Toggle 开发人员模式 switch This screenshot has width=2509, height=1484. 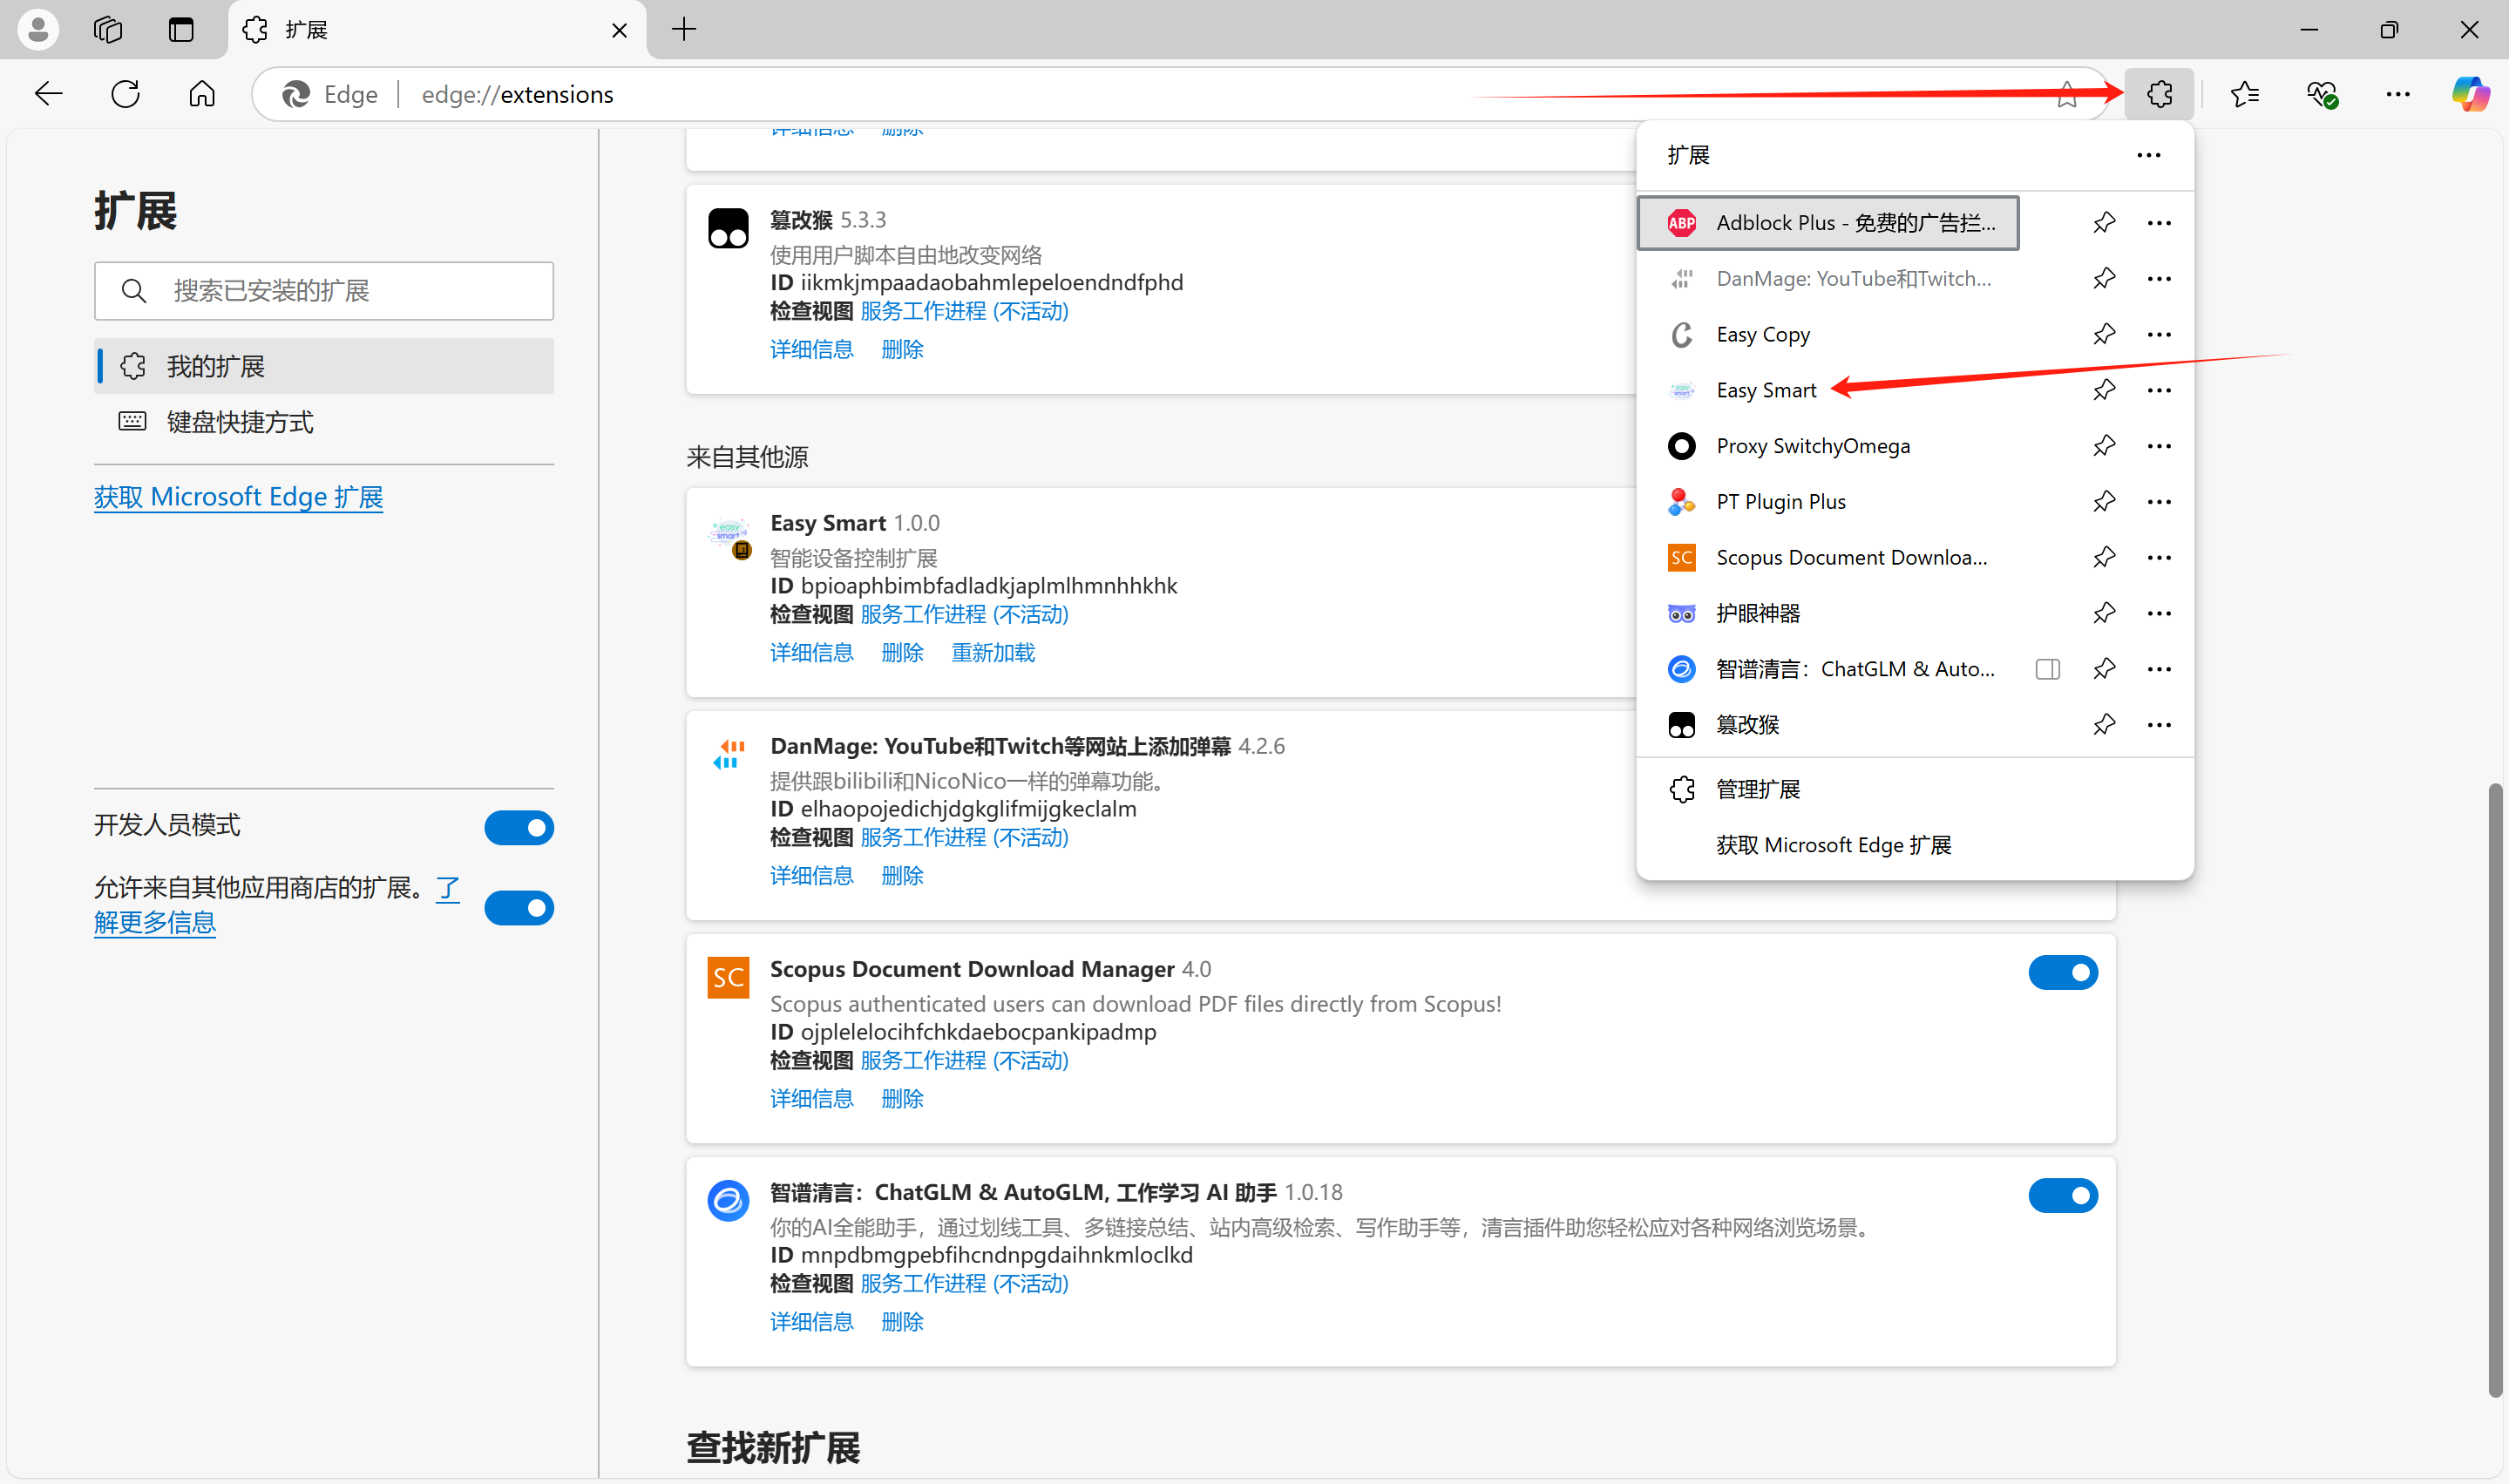click(x=519, y=827)
